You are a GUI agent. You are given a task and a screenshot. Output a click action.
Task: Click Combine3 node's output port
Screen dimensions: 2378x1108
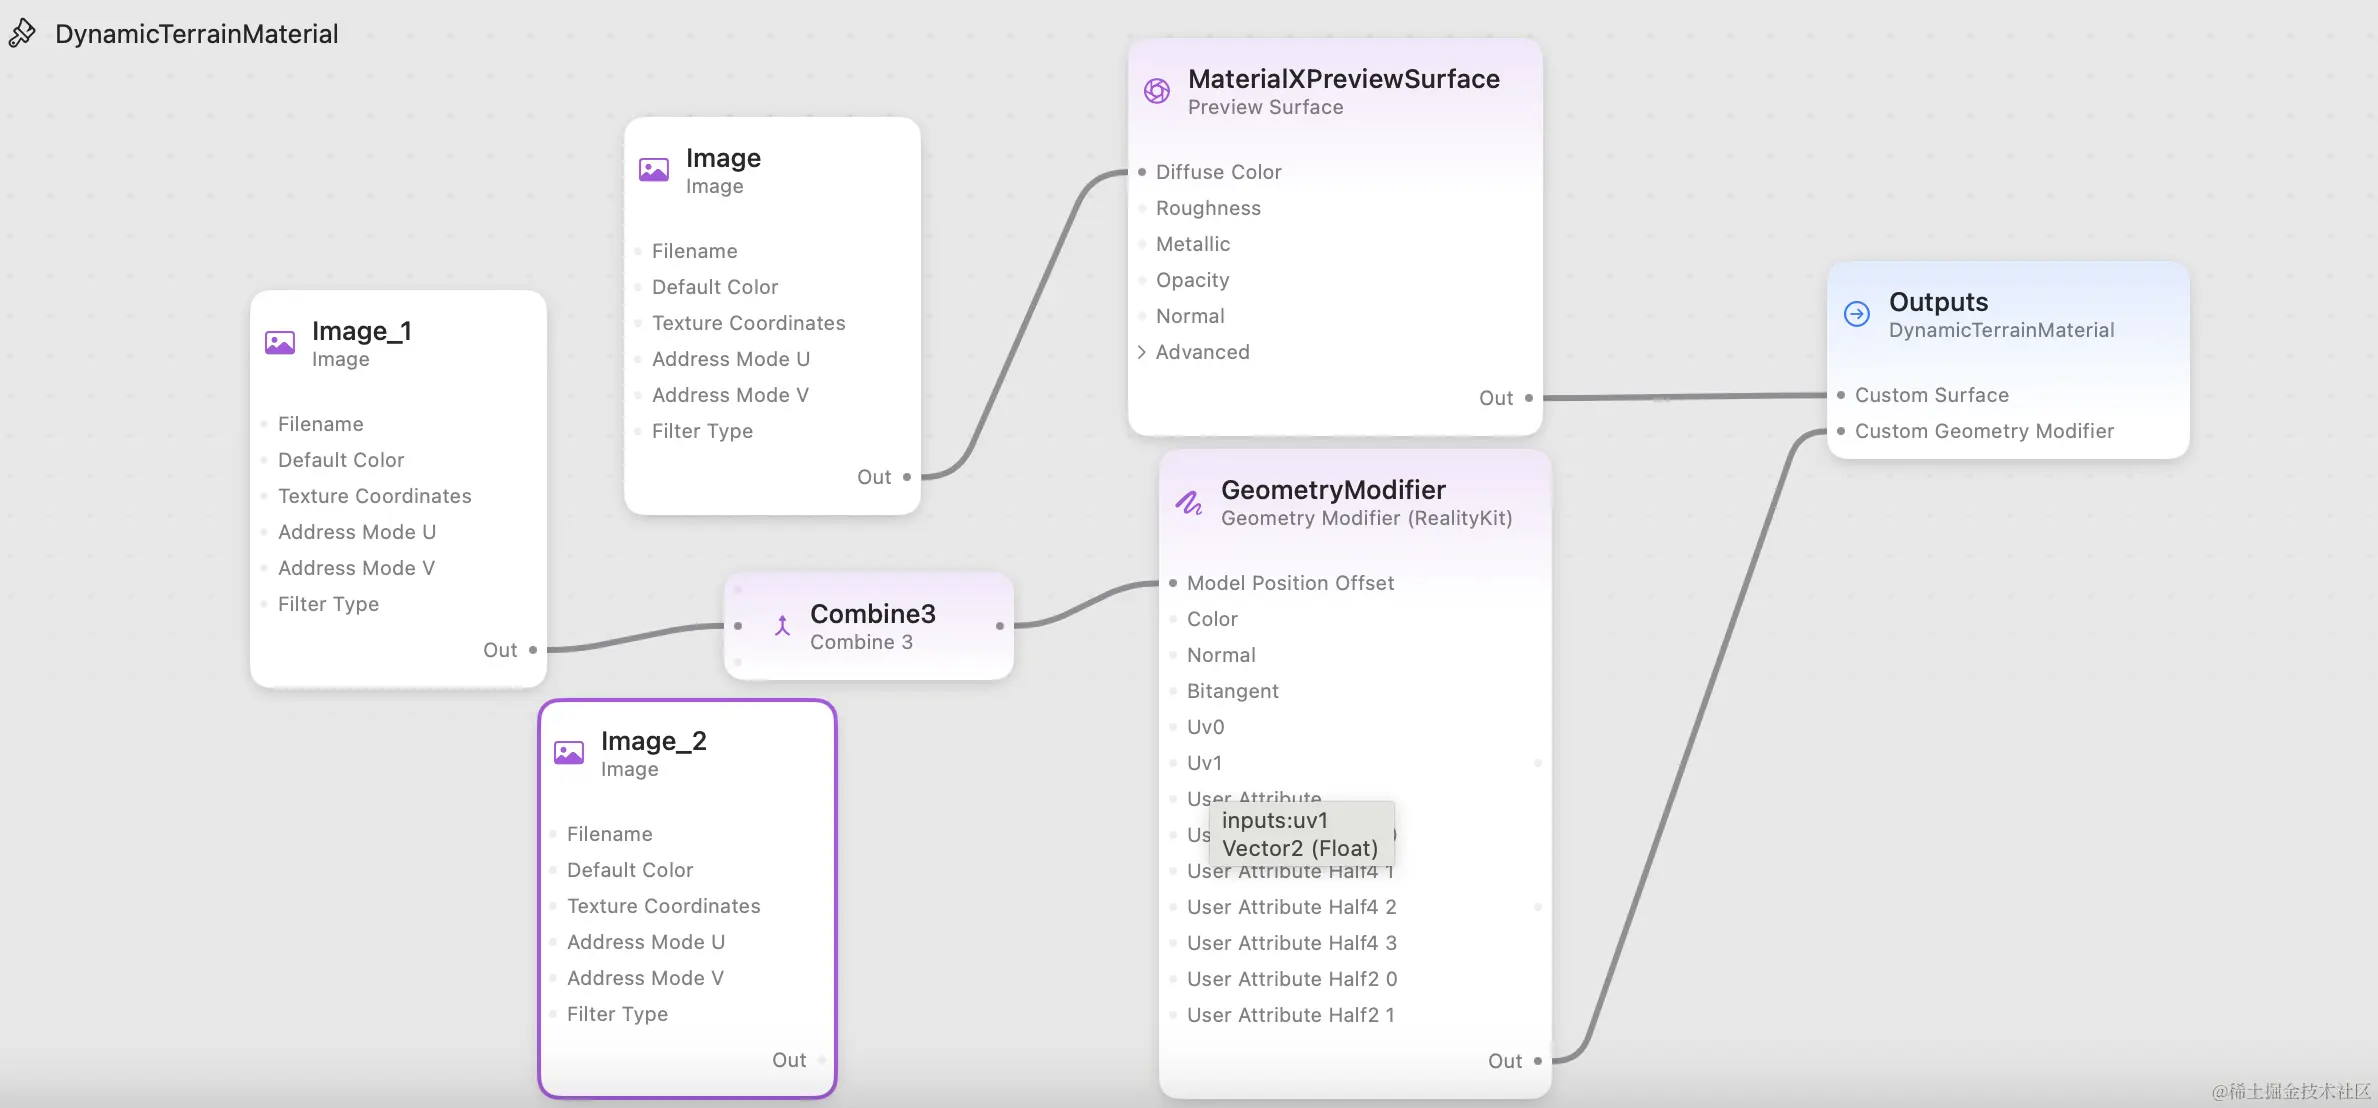pos(1000,626)
